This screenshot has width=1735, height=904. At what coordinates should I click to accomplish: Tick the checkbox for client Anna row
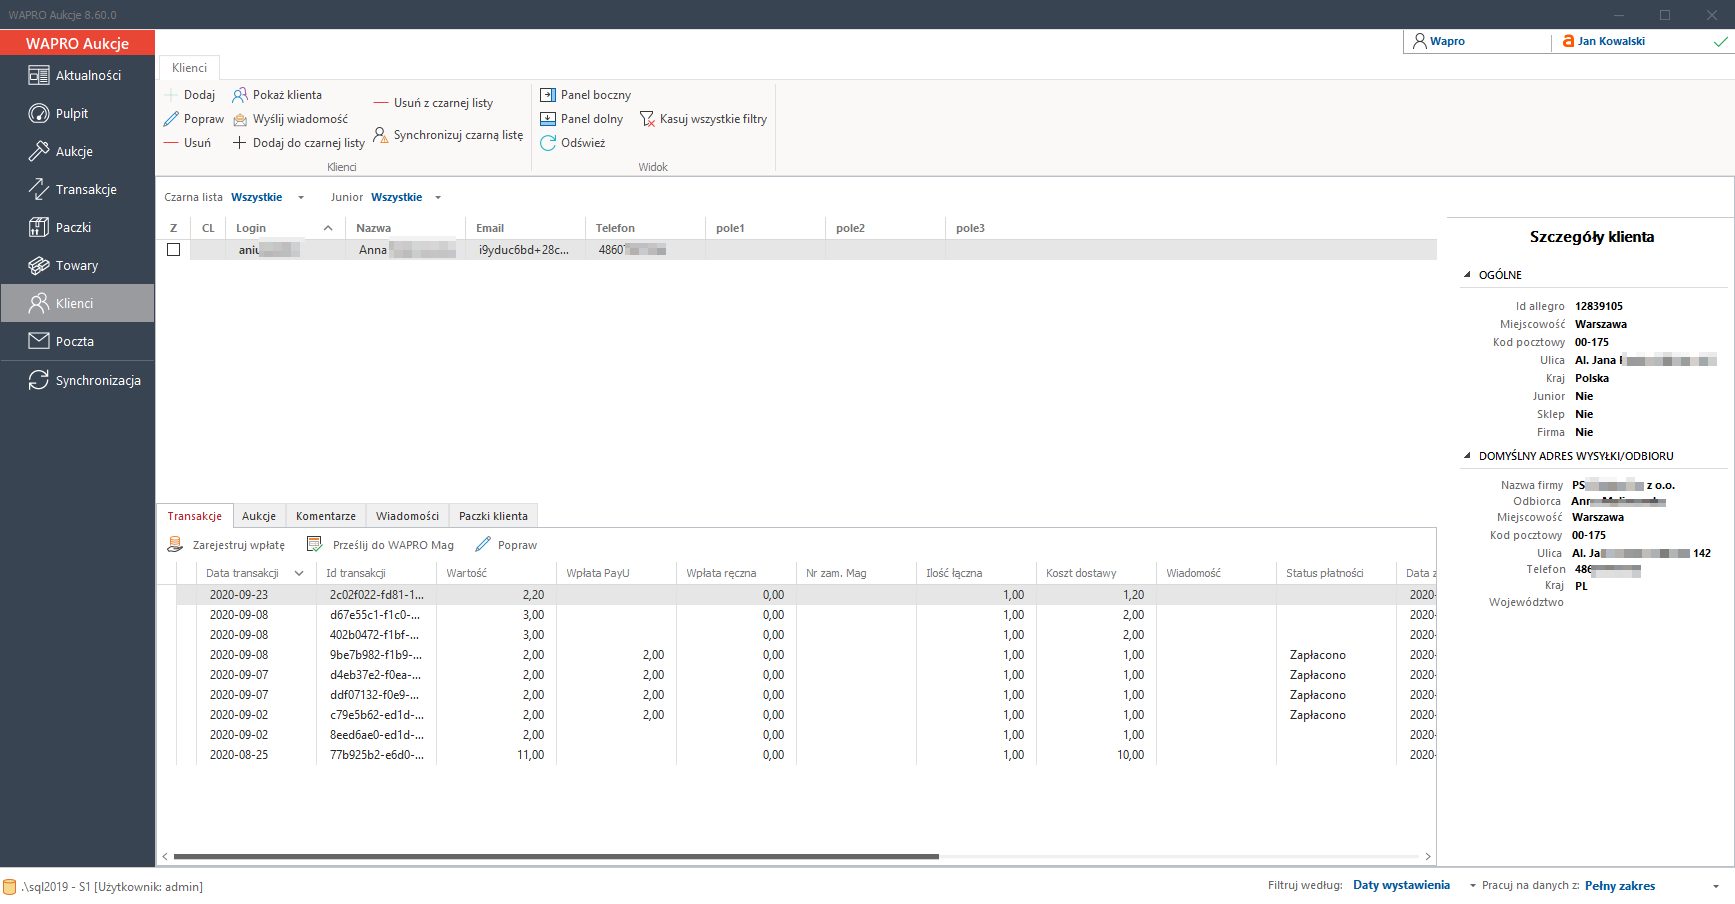pyautogui.click(x=174, y=250)
